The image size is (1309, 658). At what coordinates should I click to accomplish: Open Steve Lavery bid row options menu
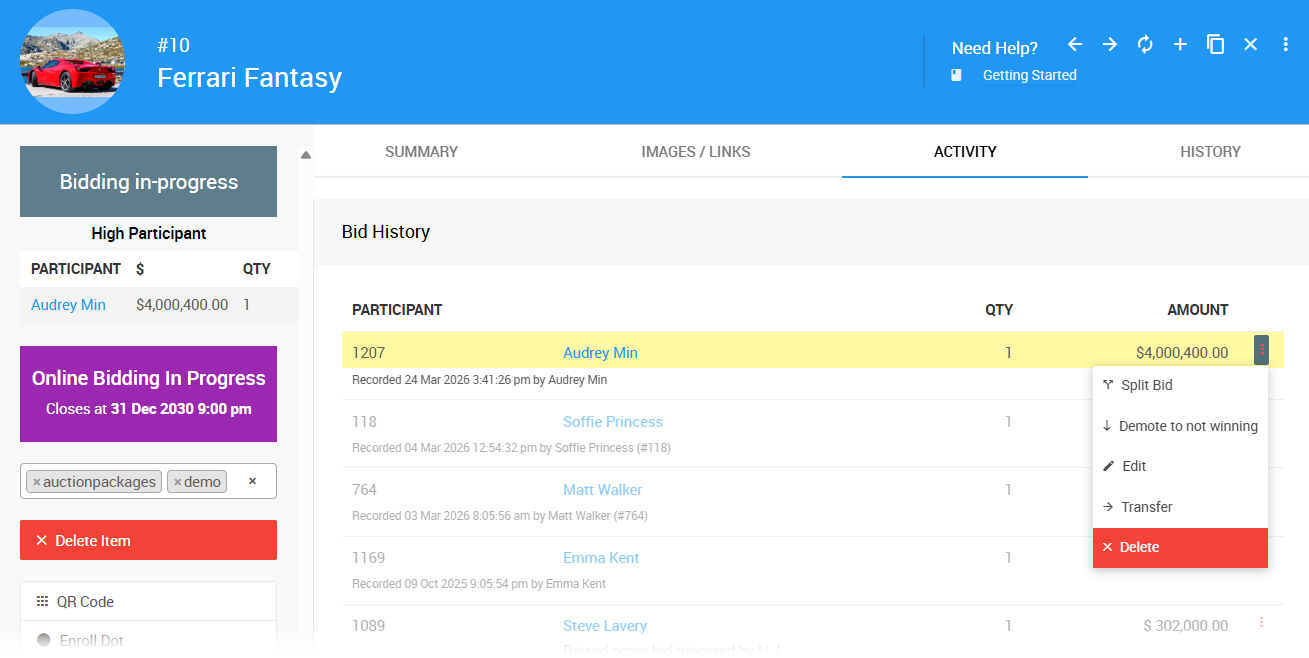(x=1261, y=623)
